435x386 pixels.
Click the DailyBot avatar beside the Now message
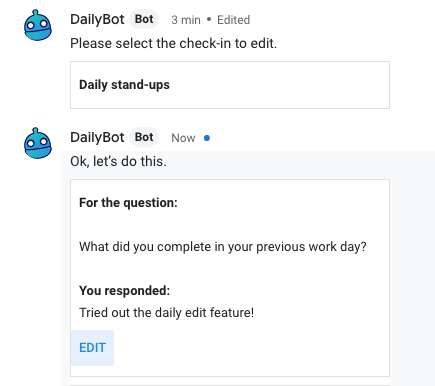pyautogui.click(x=38, y=143)
